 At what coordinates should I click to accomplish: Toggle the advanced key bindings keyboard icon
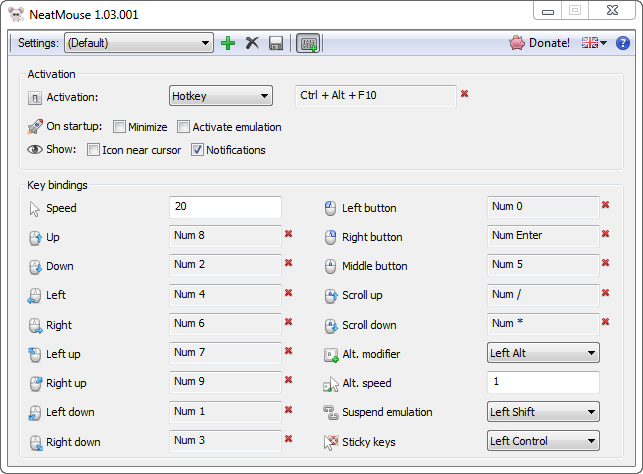pos(308,43)
